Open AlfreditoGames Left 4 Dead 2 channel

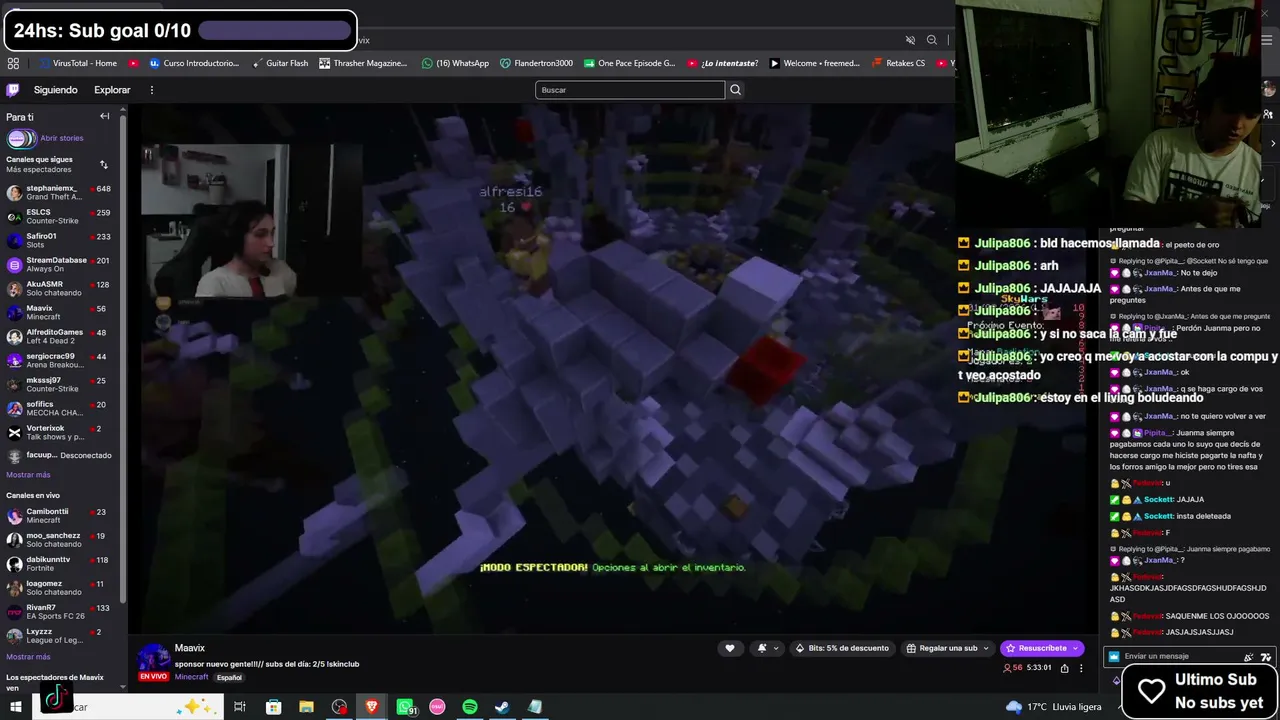point(62,336)
